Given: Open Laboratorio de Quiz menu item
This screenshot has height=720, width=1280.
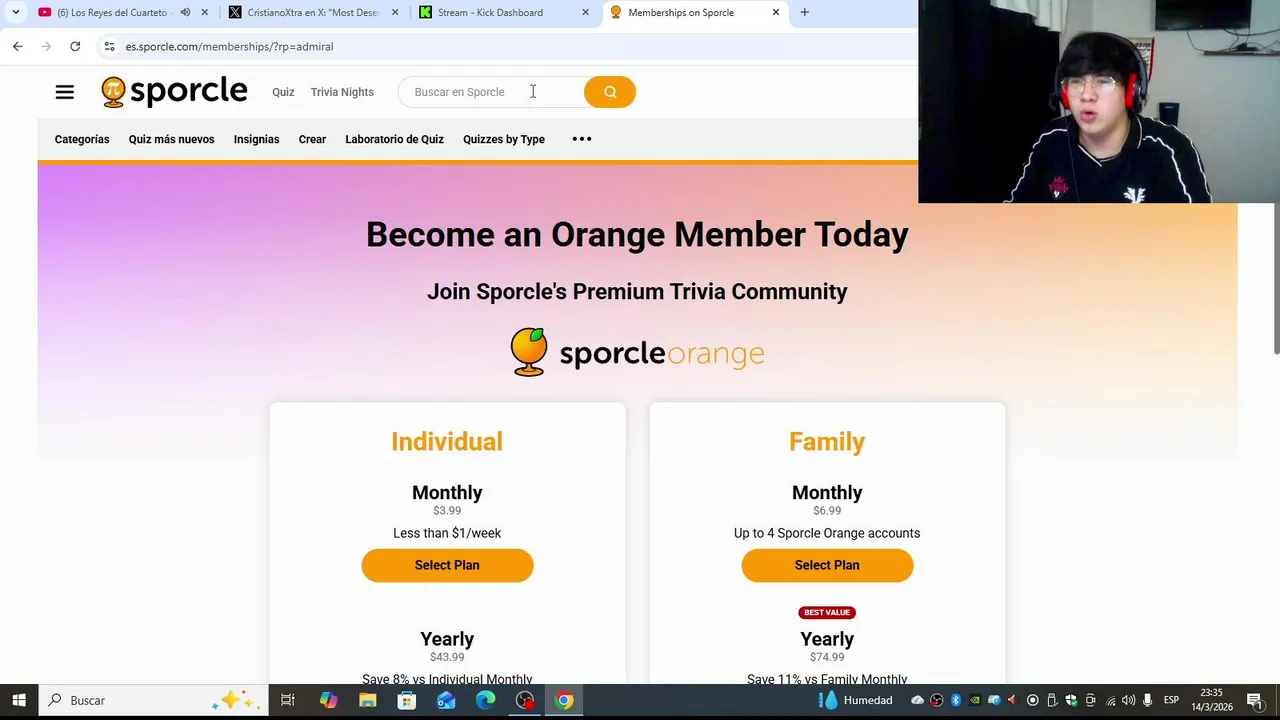Looking at the screenshot, I should point(394,139).
